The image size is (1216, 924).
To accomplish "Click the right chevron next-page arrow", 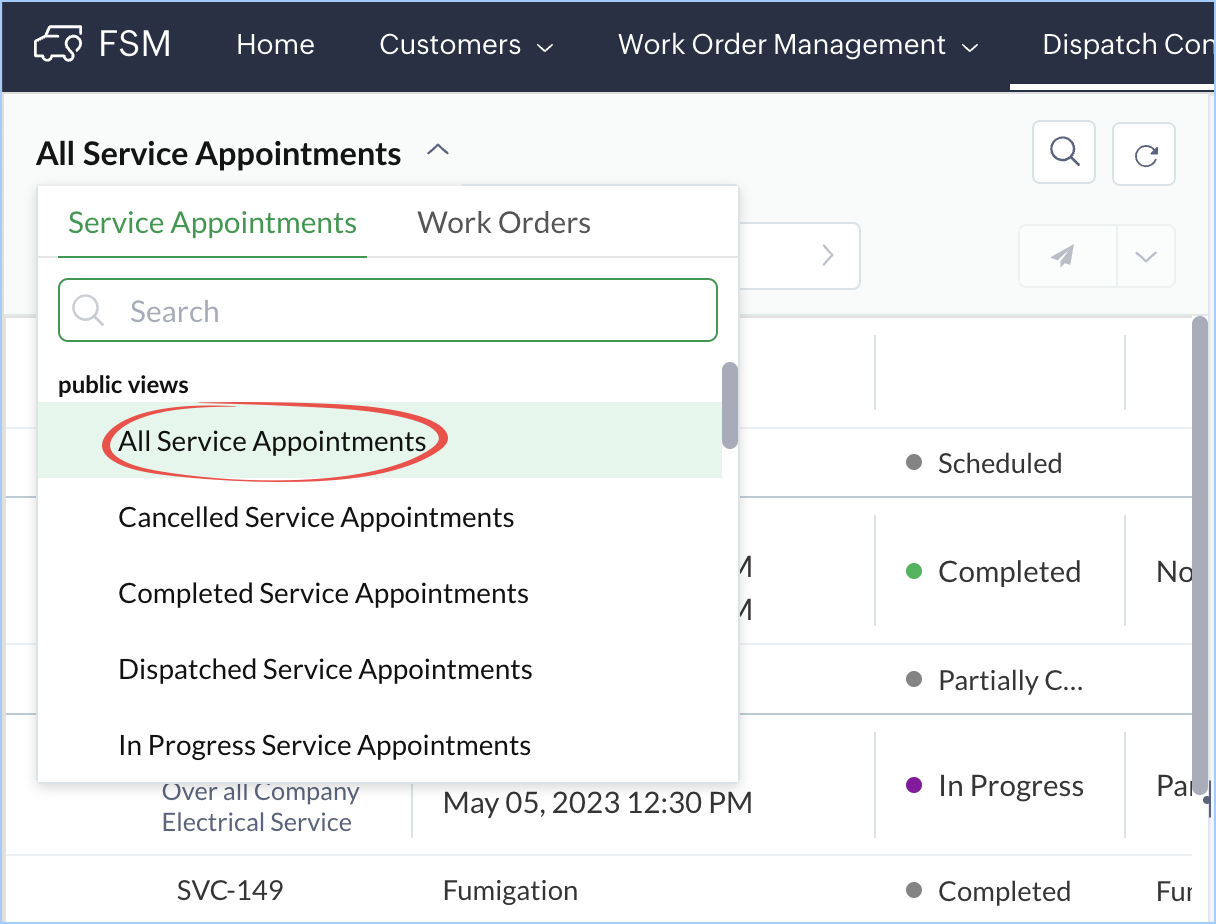I will click(828, 256).
